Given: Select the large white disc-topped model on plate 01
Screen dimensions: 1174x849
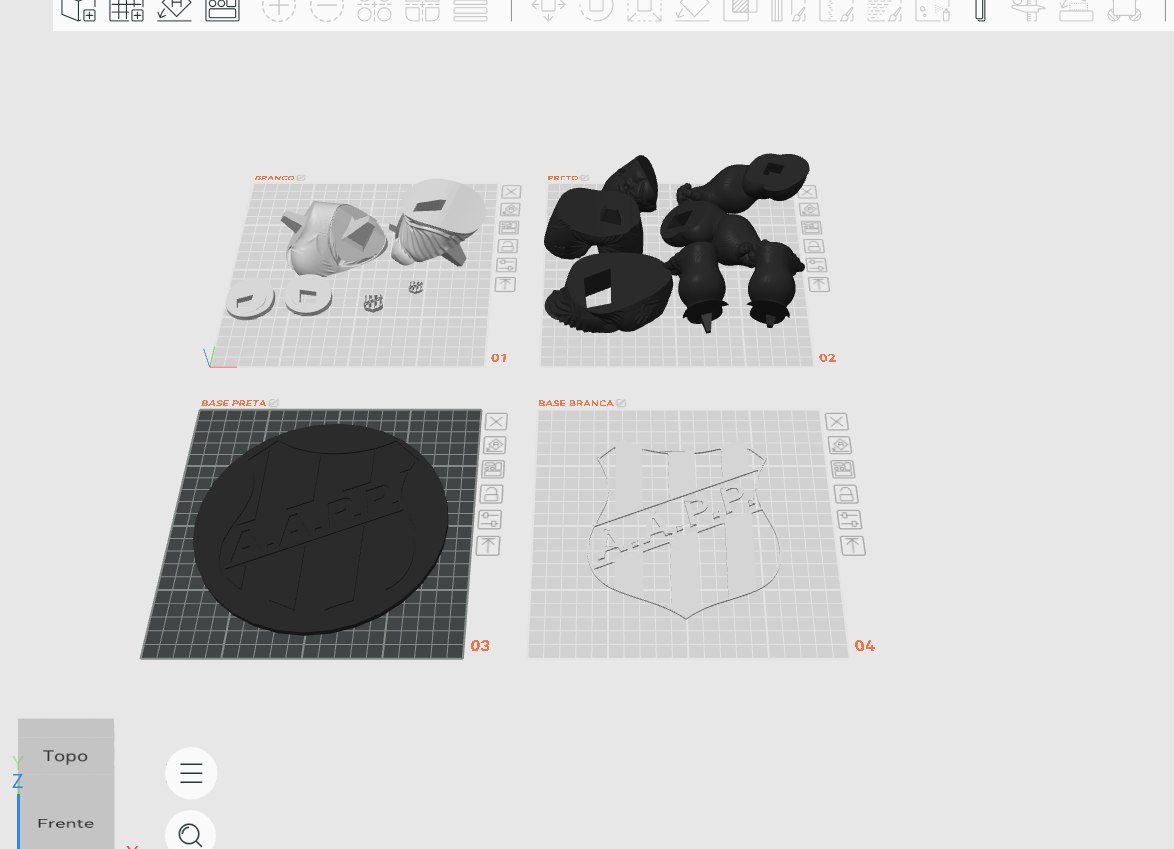Looking at the screenshot, I should 440,221.
